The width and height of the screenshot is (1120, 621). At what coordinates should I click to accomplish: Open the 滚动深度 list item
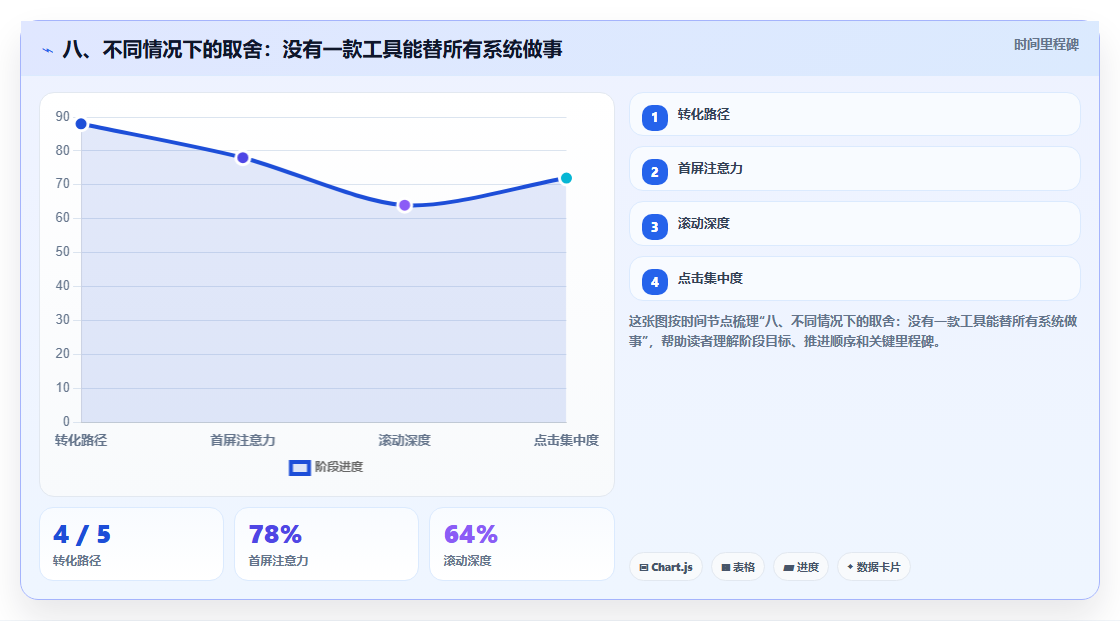point(854,224)
